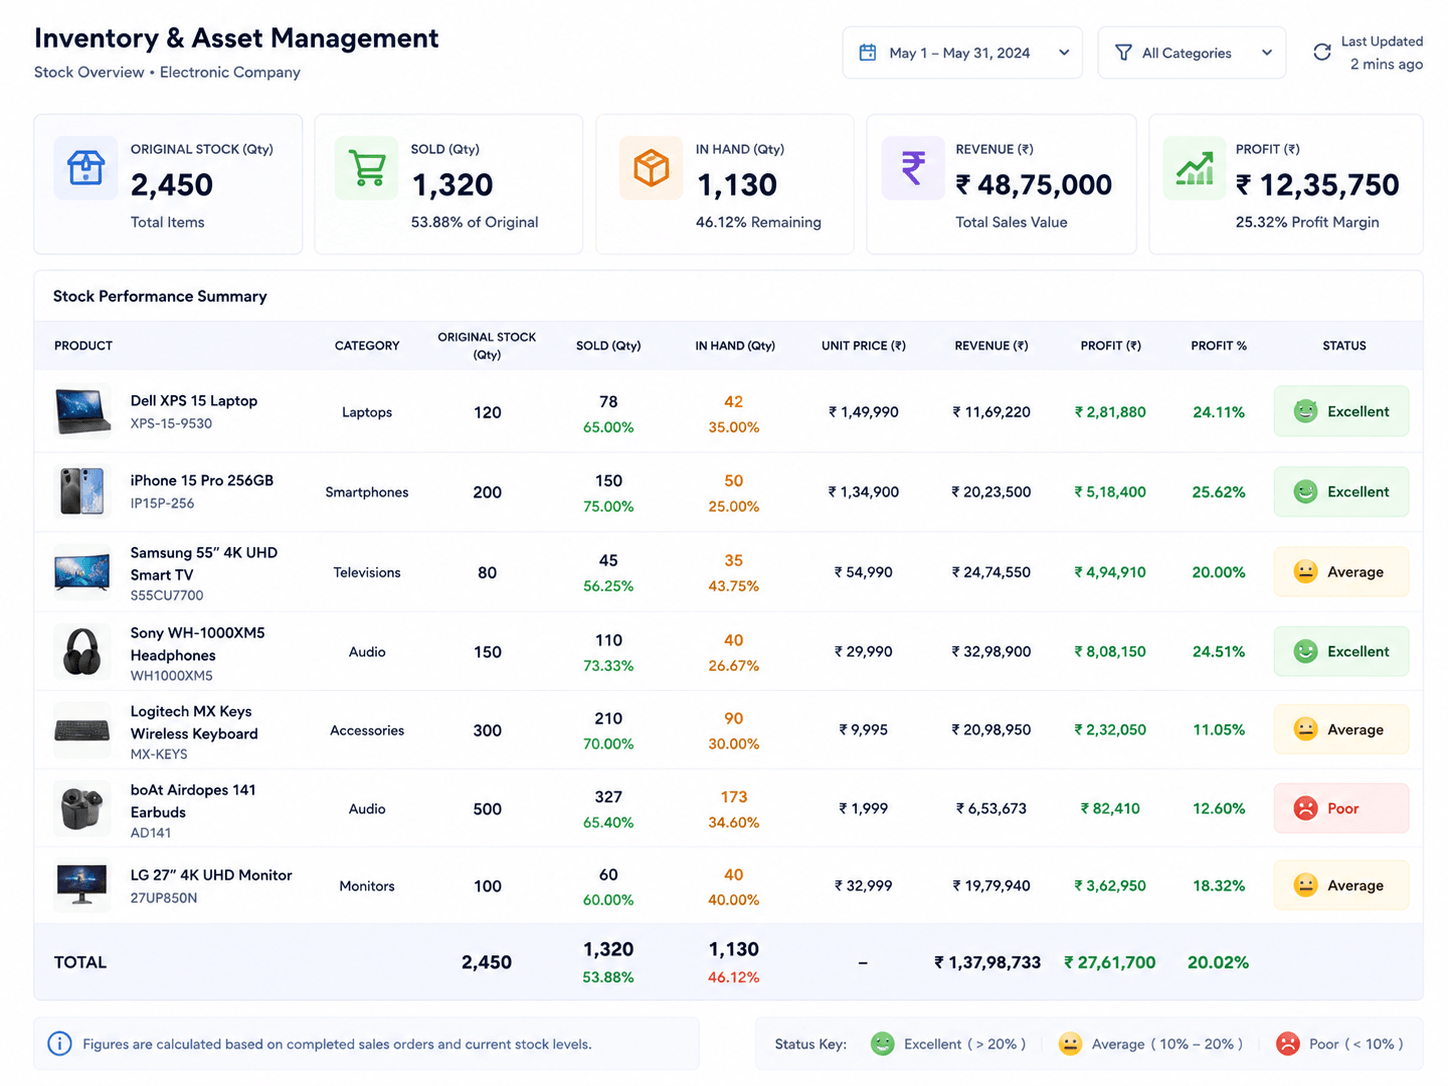Open the iPhone 15 Pro product image
This screenshot has height=1086, width=1448.
pos(82,491)
